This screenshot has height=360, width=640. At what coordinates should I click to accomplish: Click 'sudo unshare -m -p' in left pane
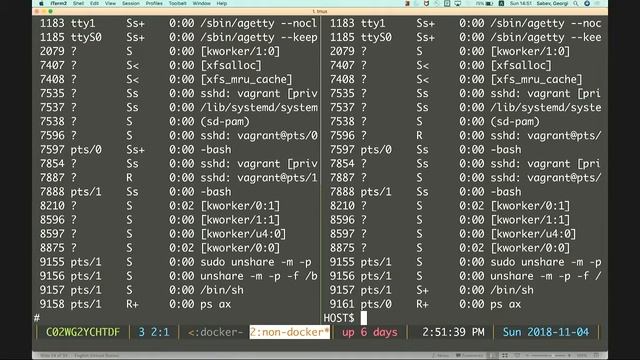tap(256, 262)
